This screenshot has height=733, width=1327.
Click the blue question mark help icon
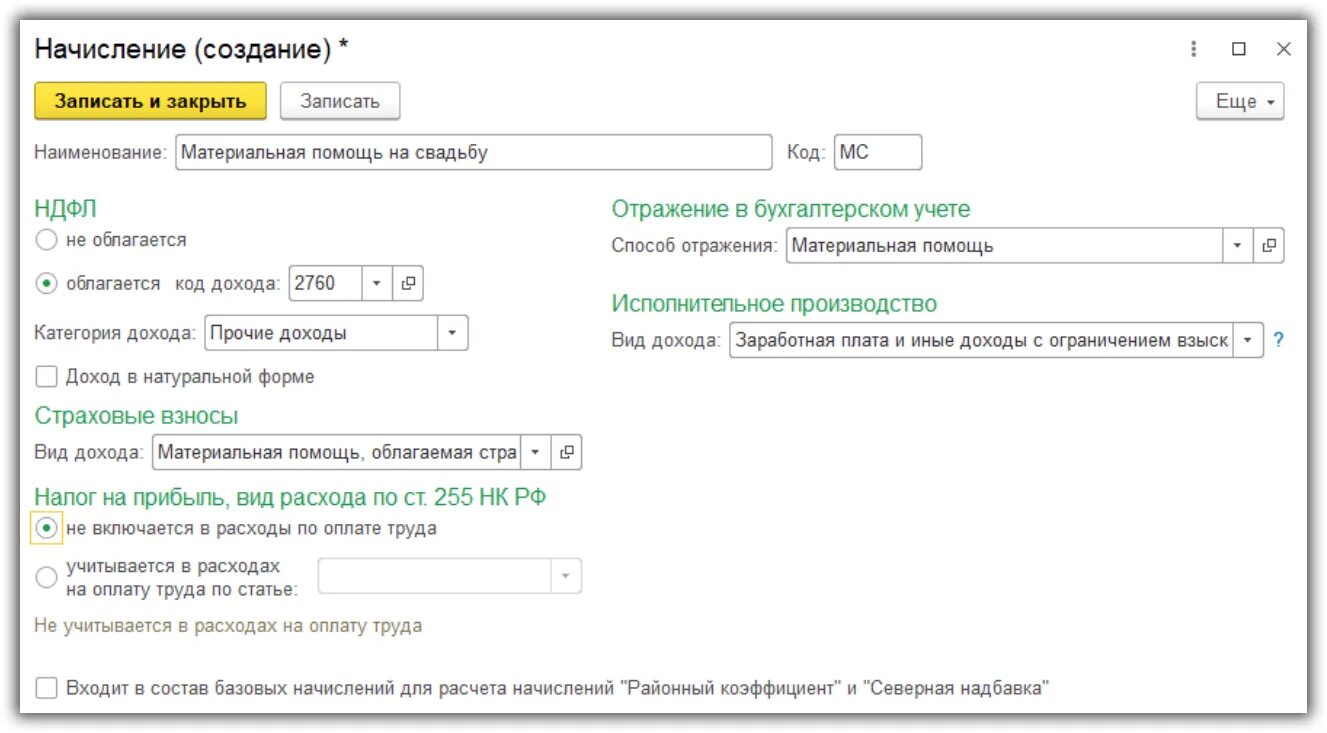click(1278, 340)
